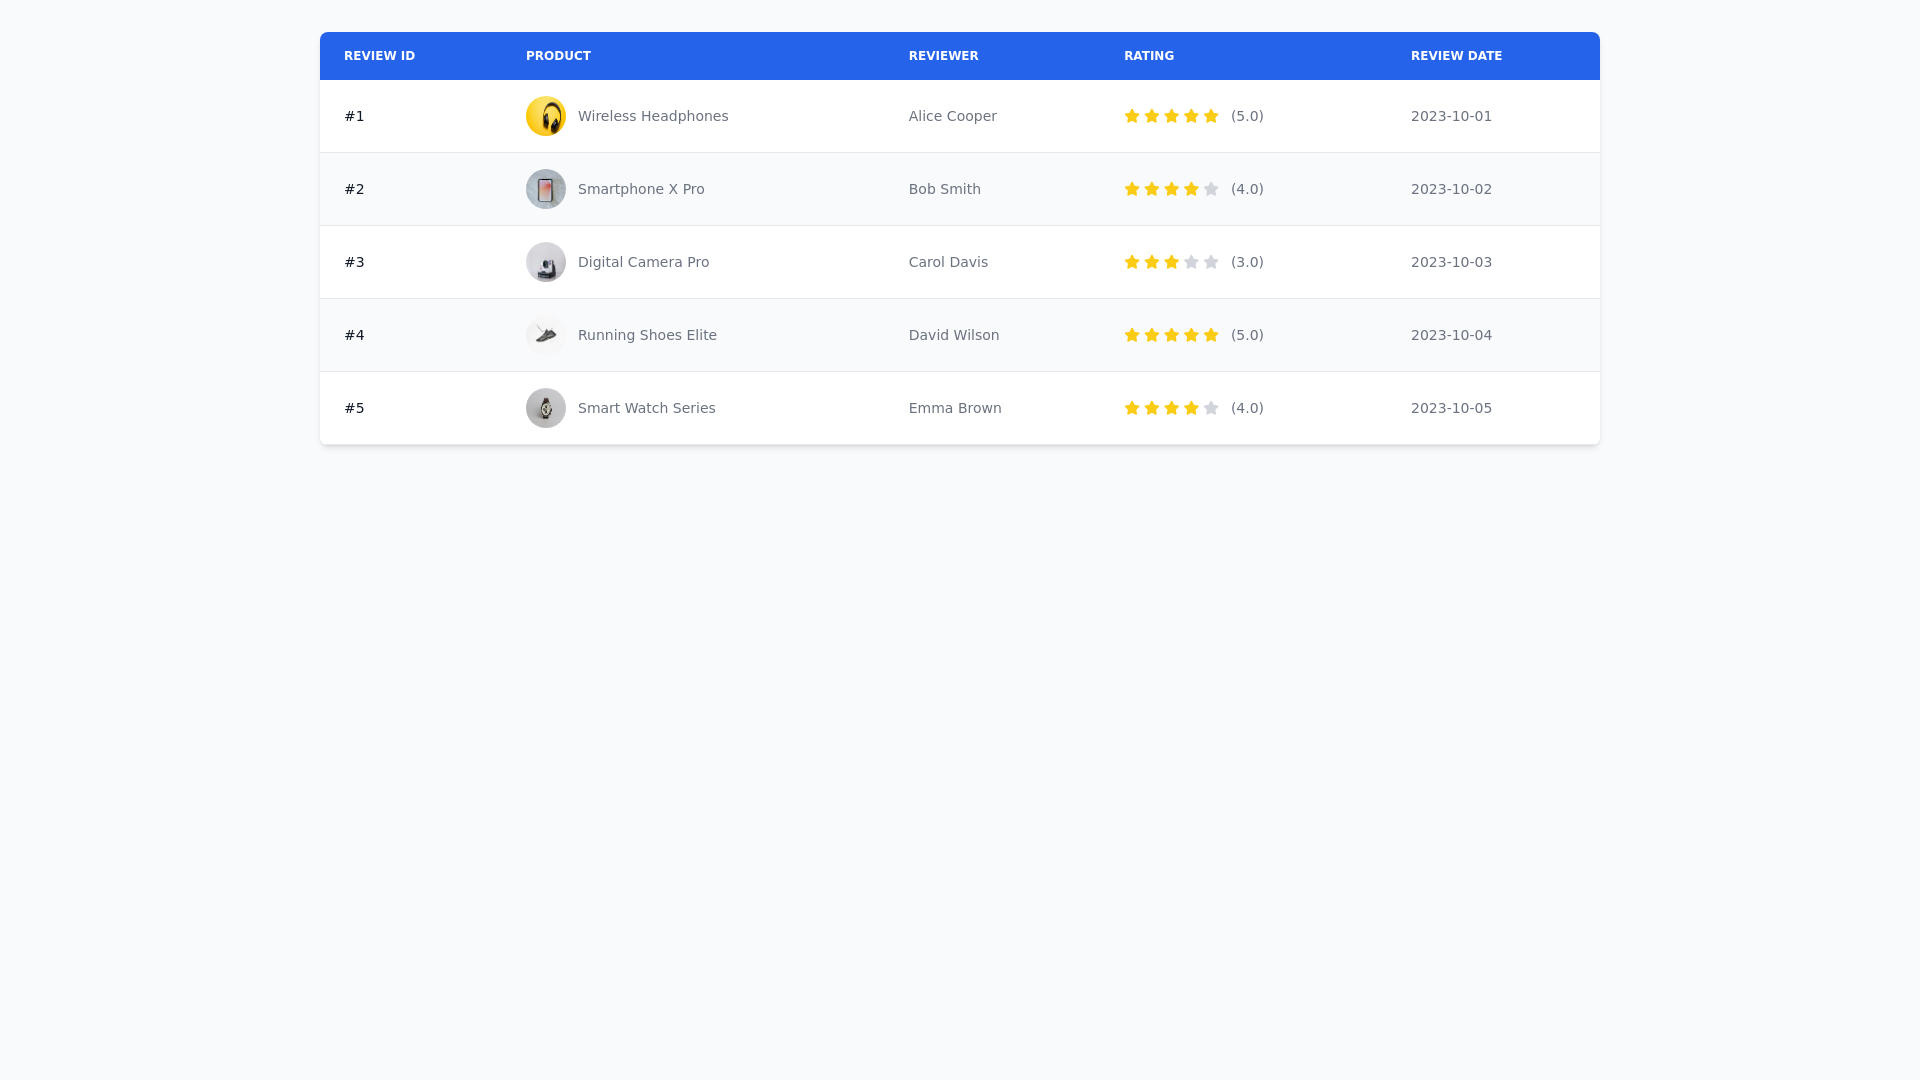Click review date 2023-10-04

click(1451, 335)
